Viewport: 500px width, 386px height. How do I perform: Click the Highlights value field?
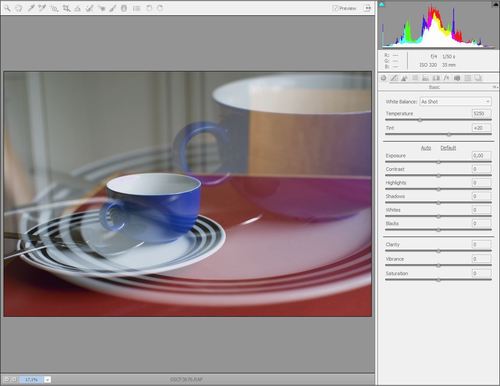[x=482, y=183]
